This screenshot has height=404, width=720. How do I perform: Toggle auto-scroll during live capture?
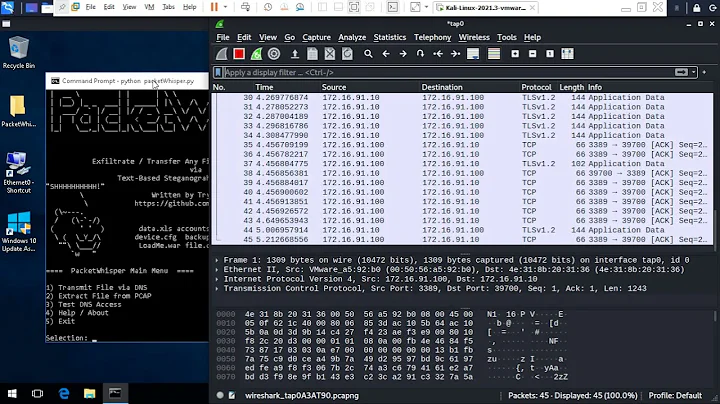click(473, 54)
